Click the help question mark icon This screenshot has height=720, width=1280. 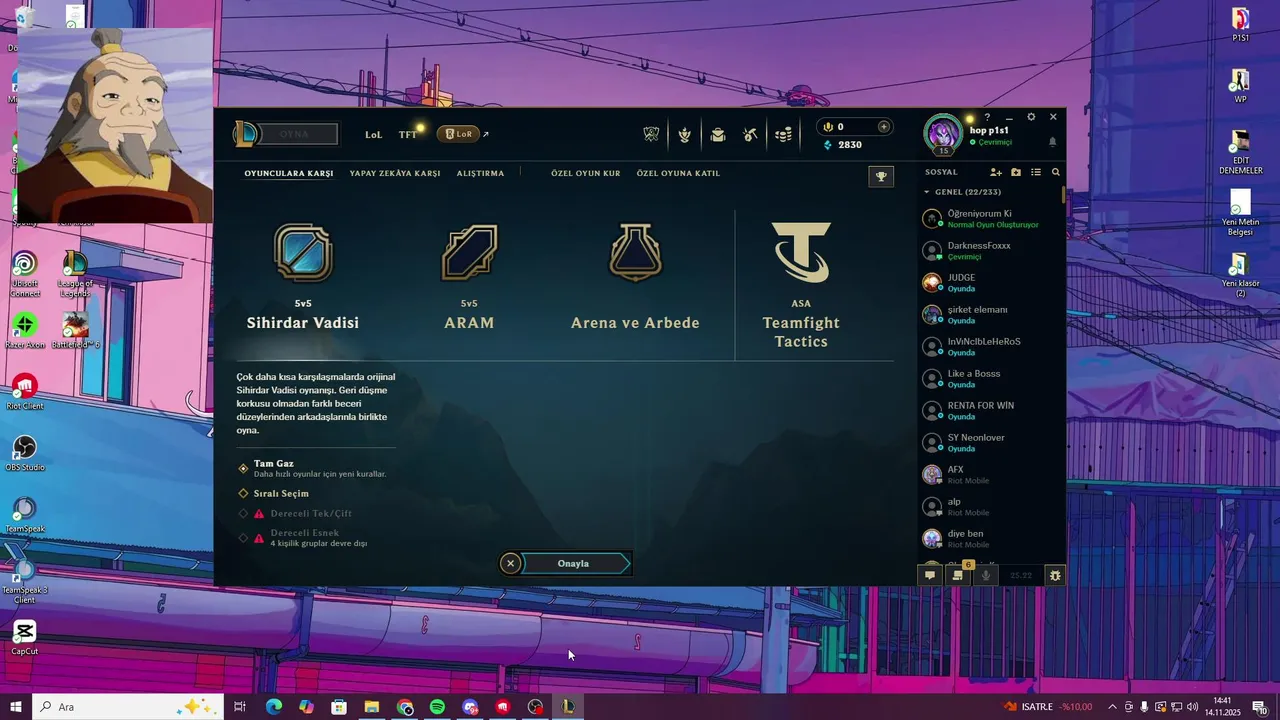point(987,117)
